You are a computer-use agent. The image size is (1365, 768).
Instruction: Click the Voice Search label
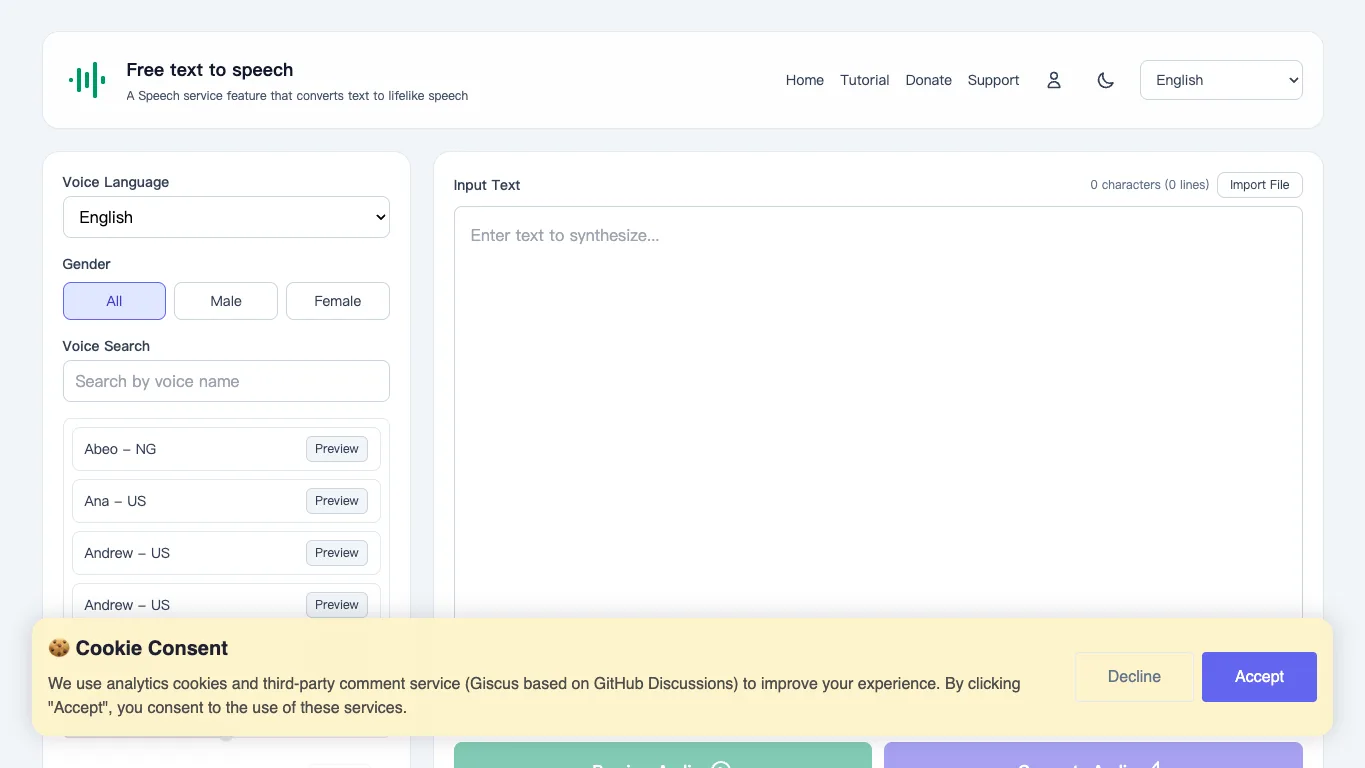(x=106, y=346)
